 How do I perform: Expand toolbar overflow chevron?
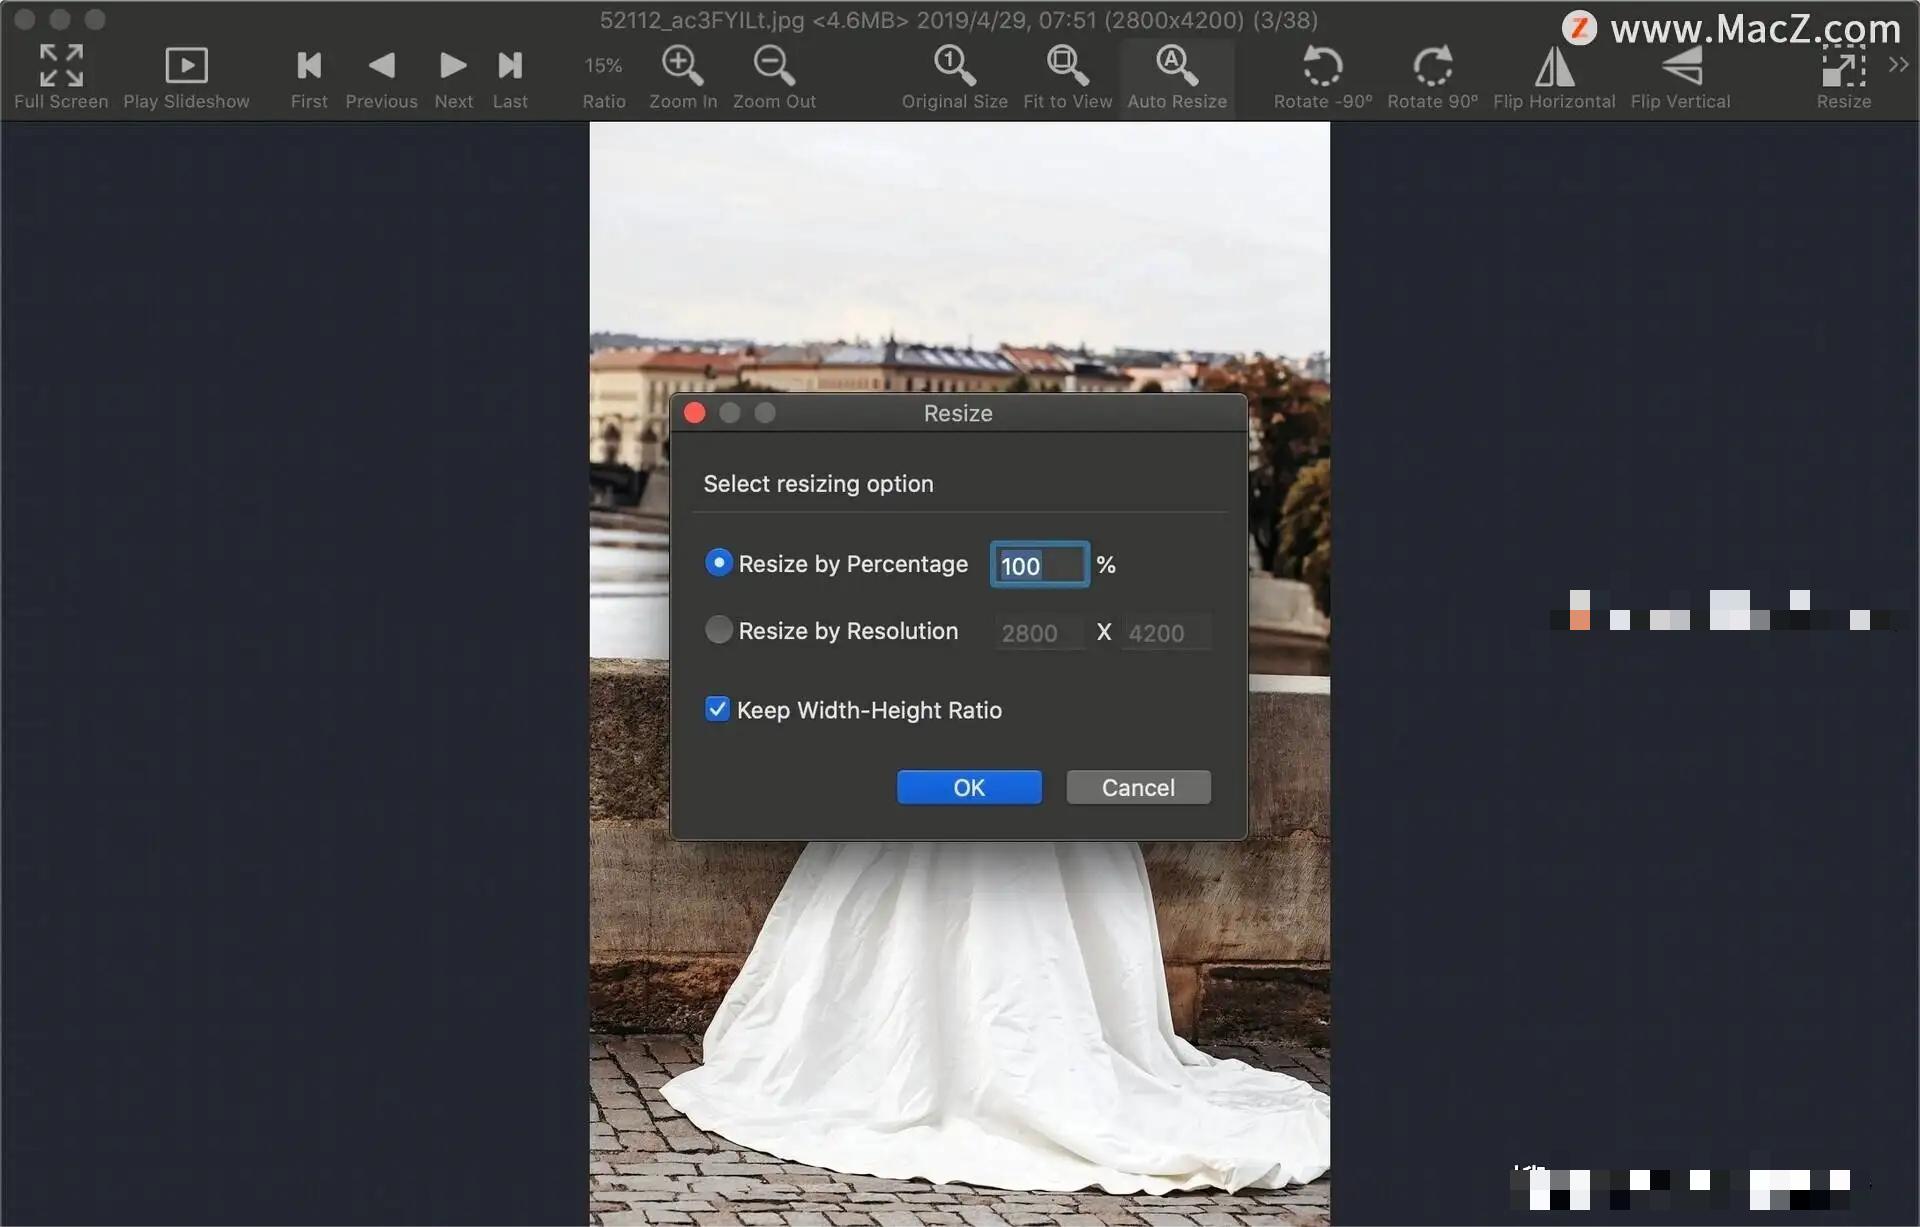(x=1898, y=65)
